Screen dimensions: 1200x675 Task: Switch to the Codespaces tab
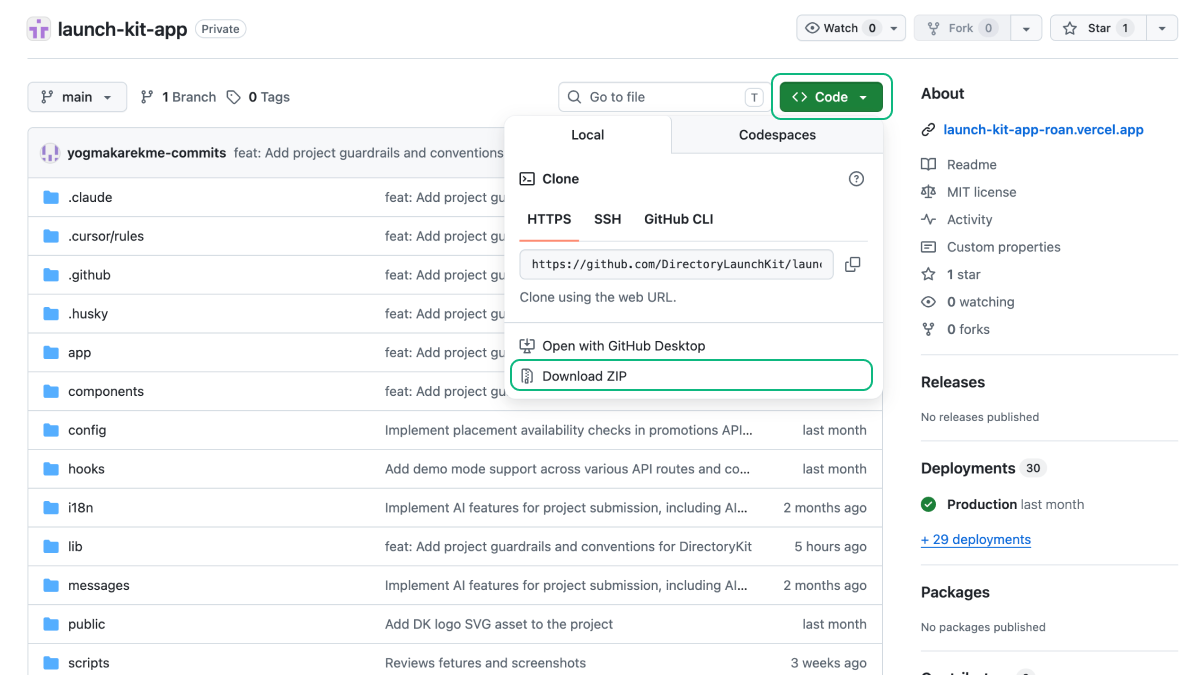pyautogui.click(x=777, y=135)
